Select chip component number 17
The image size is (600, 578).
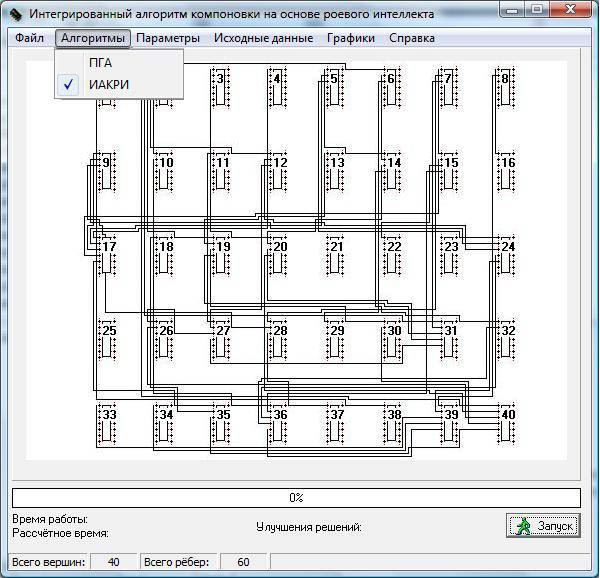107,256
